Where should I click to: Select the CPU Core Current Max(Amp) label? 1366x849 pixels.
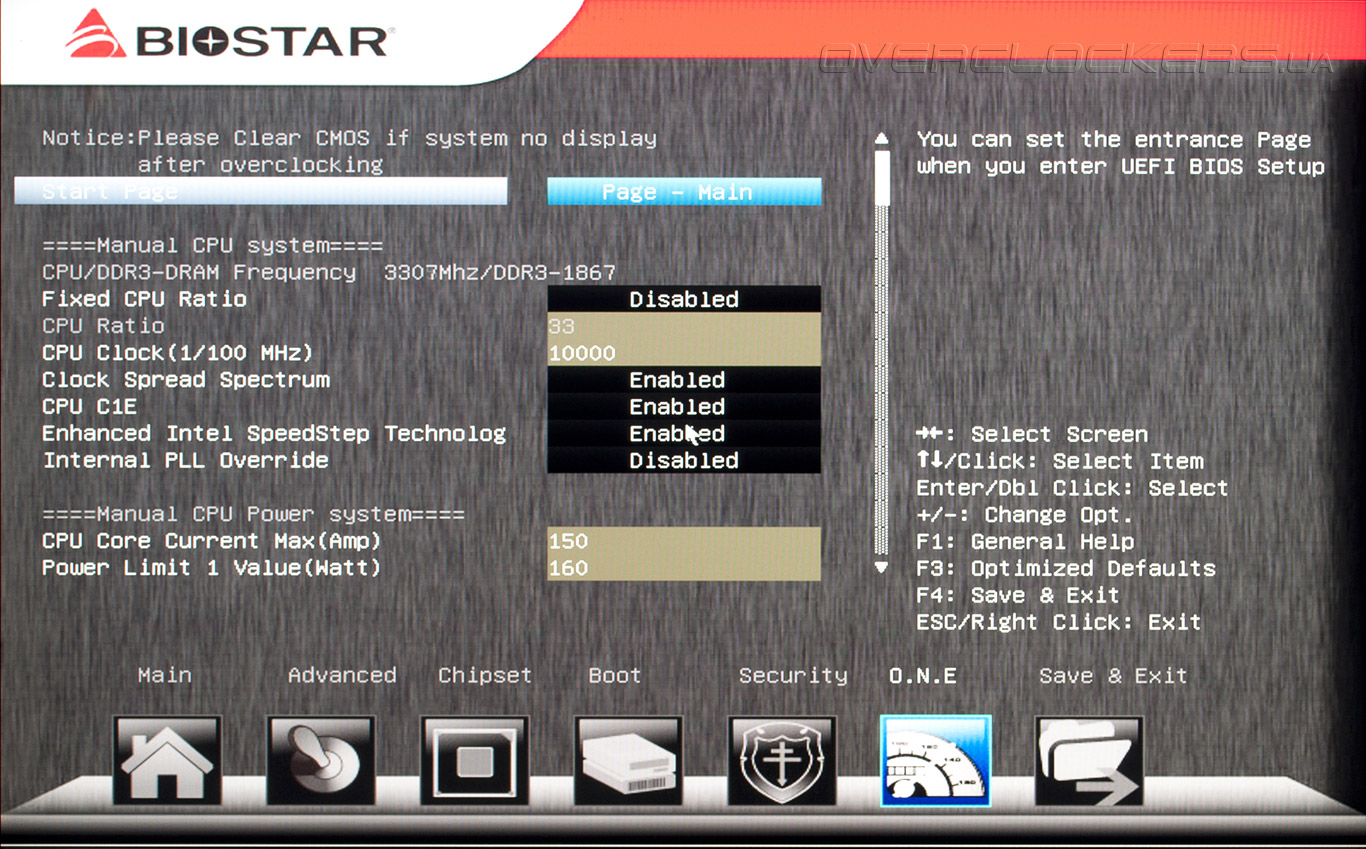click(212, 541)
